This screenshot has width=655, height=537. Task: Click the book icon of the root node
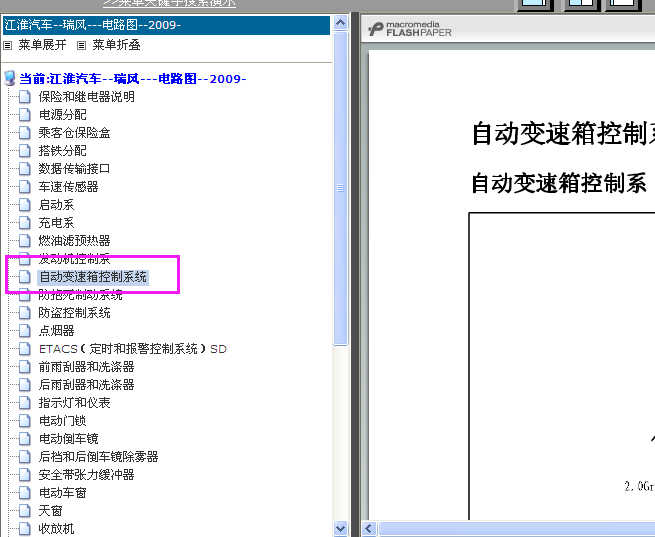(10, 78)
